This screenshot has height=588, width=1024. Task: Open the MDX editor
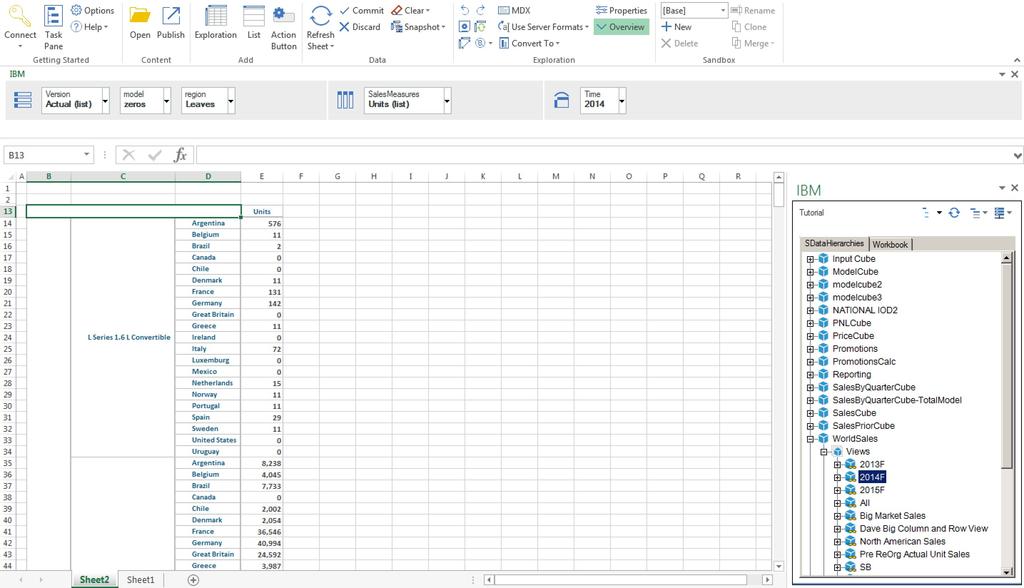pyautogui.click(x=515, y=10)
